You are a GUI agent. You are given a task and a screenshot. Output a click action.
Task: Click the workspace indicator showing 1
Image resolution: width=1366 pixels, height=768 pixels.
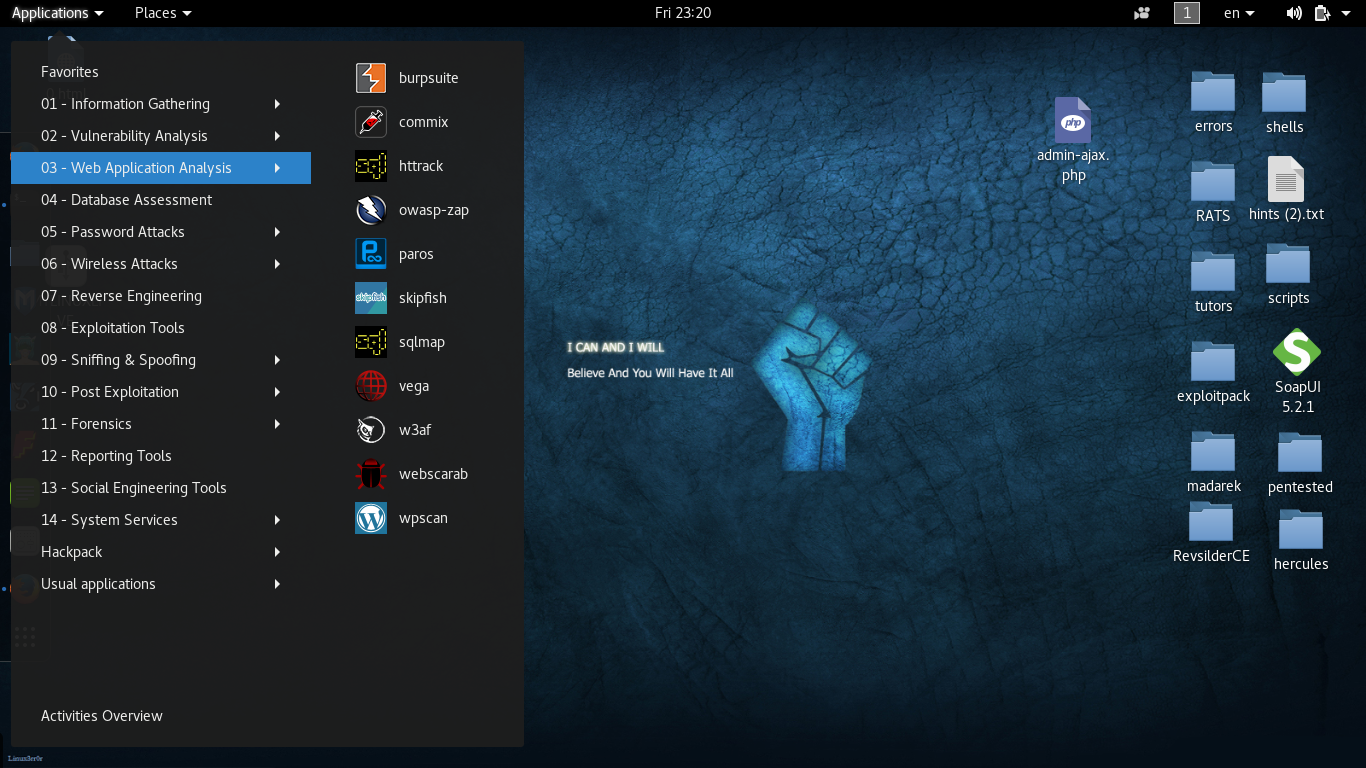pyautogui.click(x=1186, y=13)
